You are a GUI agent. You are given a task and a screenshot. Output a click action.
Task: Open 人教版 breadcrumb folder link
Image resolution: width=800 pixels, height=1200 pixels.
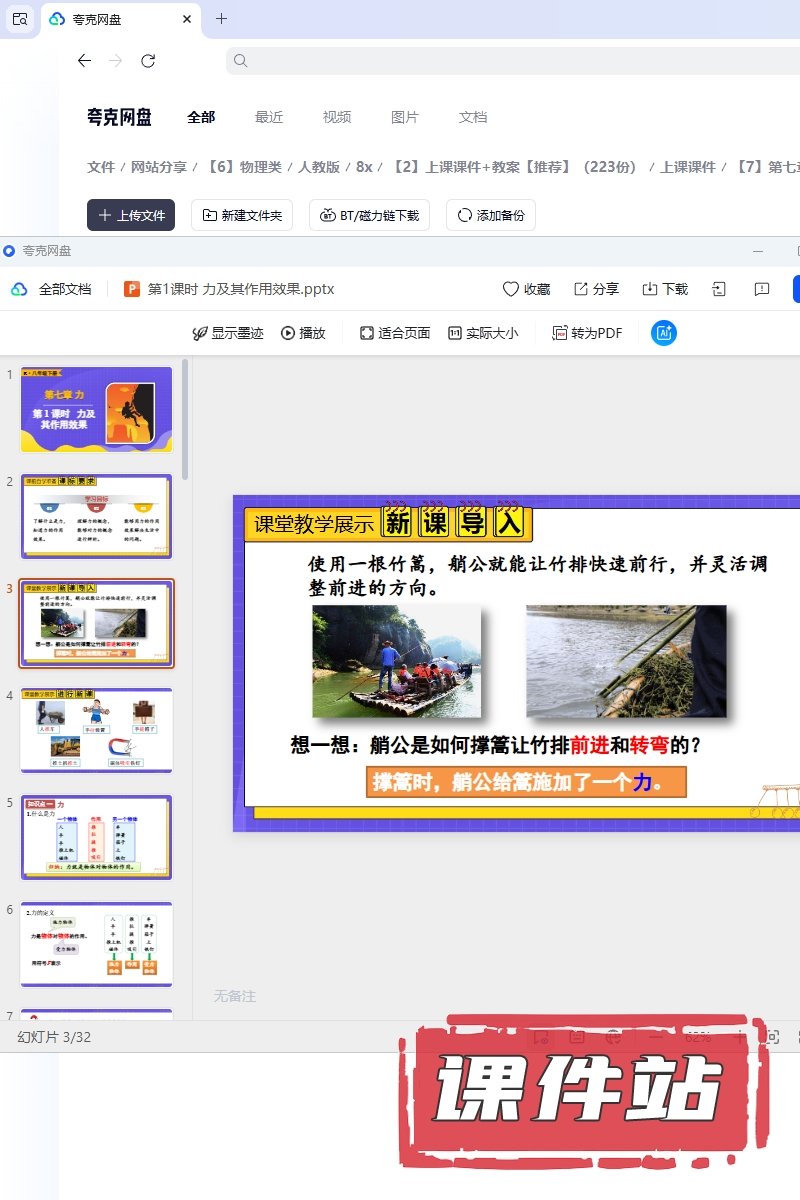[x=319, y=167]
